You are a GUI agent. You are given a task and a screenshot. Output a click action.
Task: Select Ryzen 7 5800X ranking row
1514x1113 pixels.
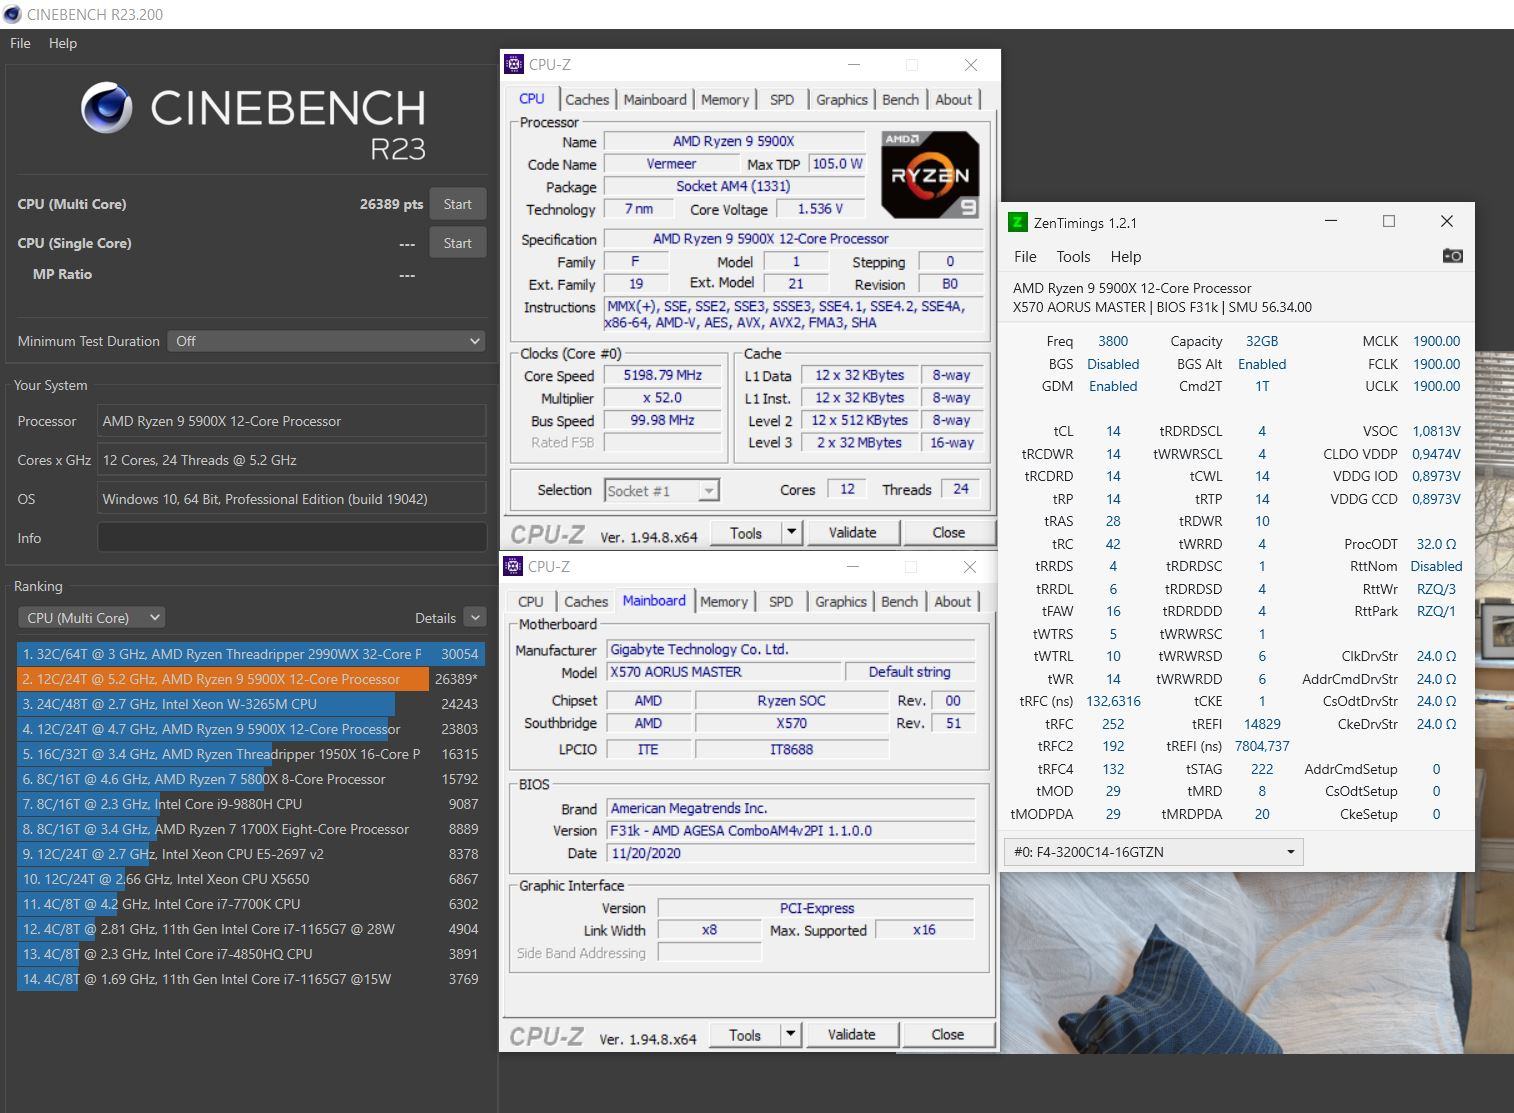[251, 779]
